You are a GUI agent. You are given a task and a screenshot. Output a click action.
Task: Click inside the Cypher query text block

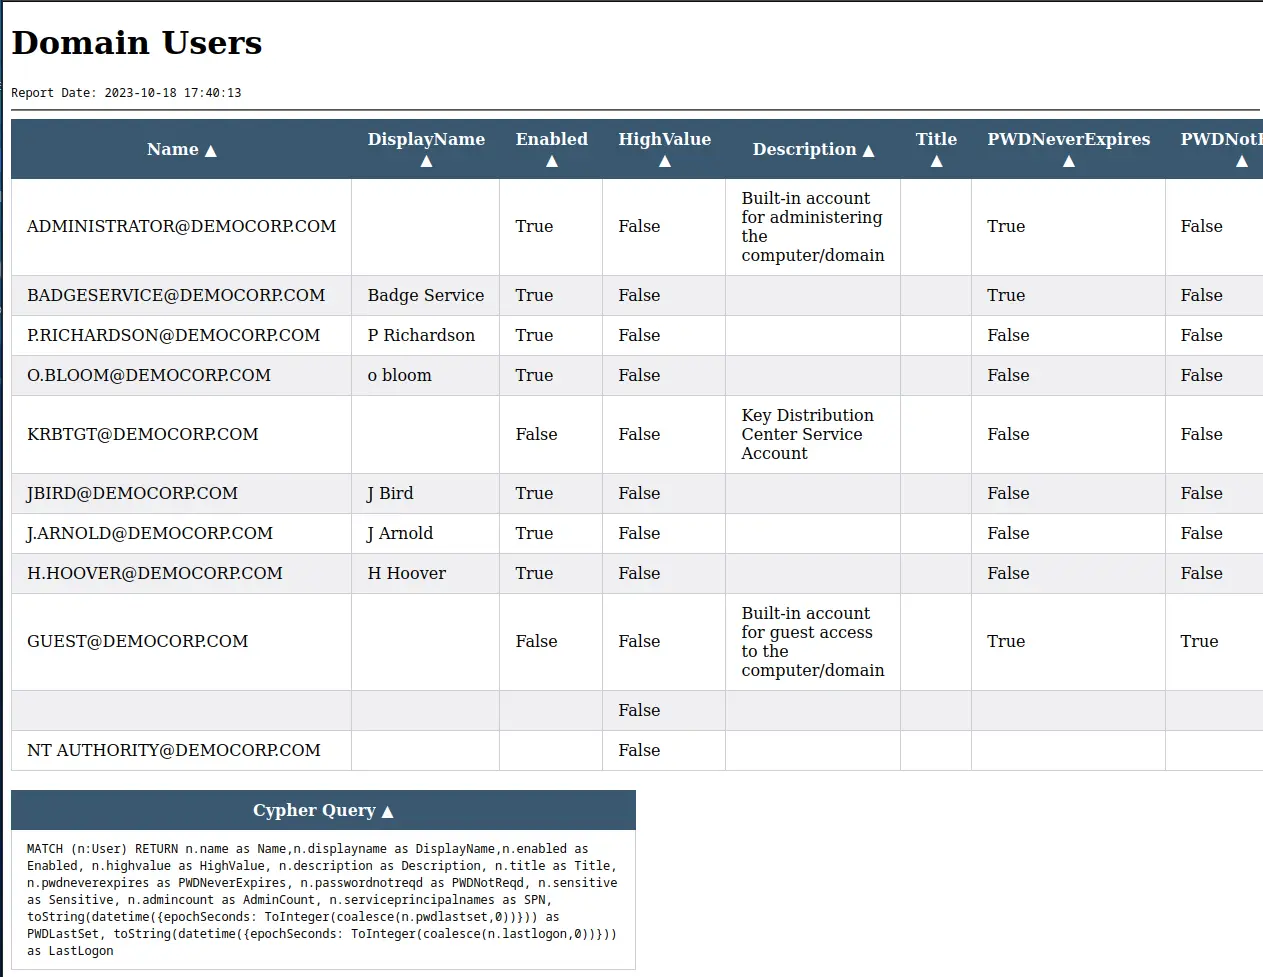(322, 900)
